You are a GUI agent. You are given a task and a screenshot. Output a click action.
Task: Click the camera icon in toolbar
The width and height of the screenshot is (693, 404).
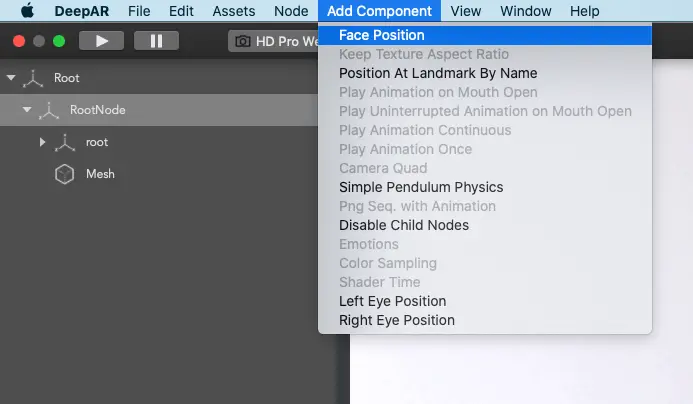click(243, 41)
